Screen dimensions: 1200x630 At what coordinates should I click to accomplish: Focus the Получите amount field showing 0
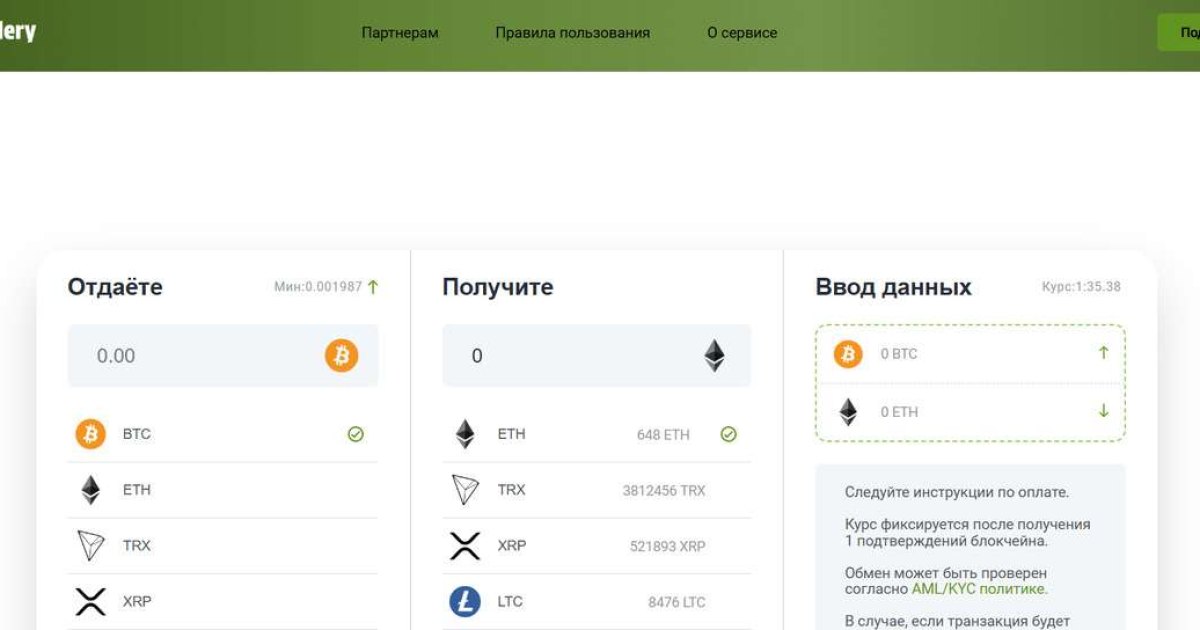(x=597, y=355)
